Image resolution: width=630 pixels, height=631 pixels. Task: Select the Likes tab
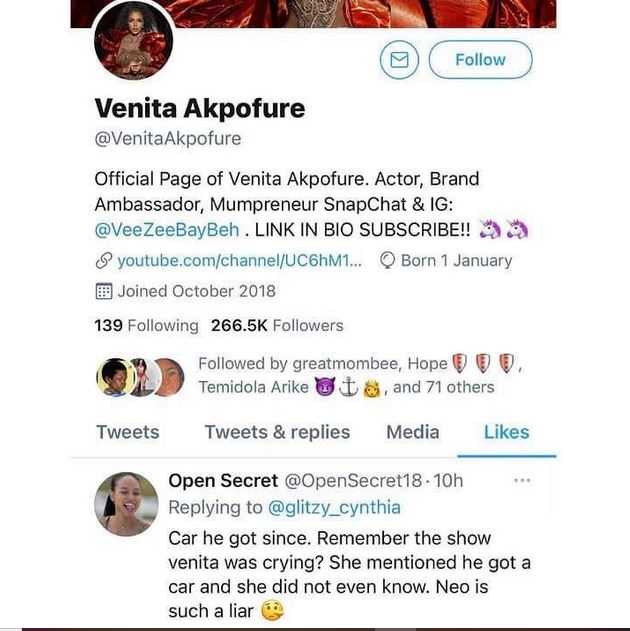(506, 432)
